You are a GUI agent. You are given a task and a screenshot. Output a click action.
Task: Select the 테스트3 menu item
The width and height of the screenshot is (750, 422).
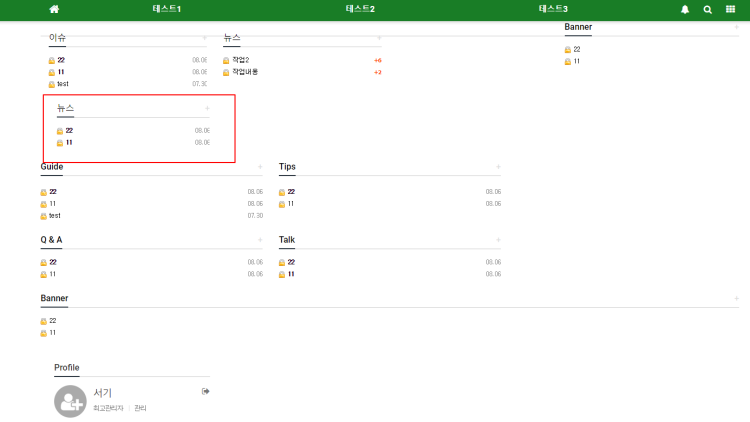point(553,9)
